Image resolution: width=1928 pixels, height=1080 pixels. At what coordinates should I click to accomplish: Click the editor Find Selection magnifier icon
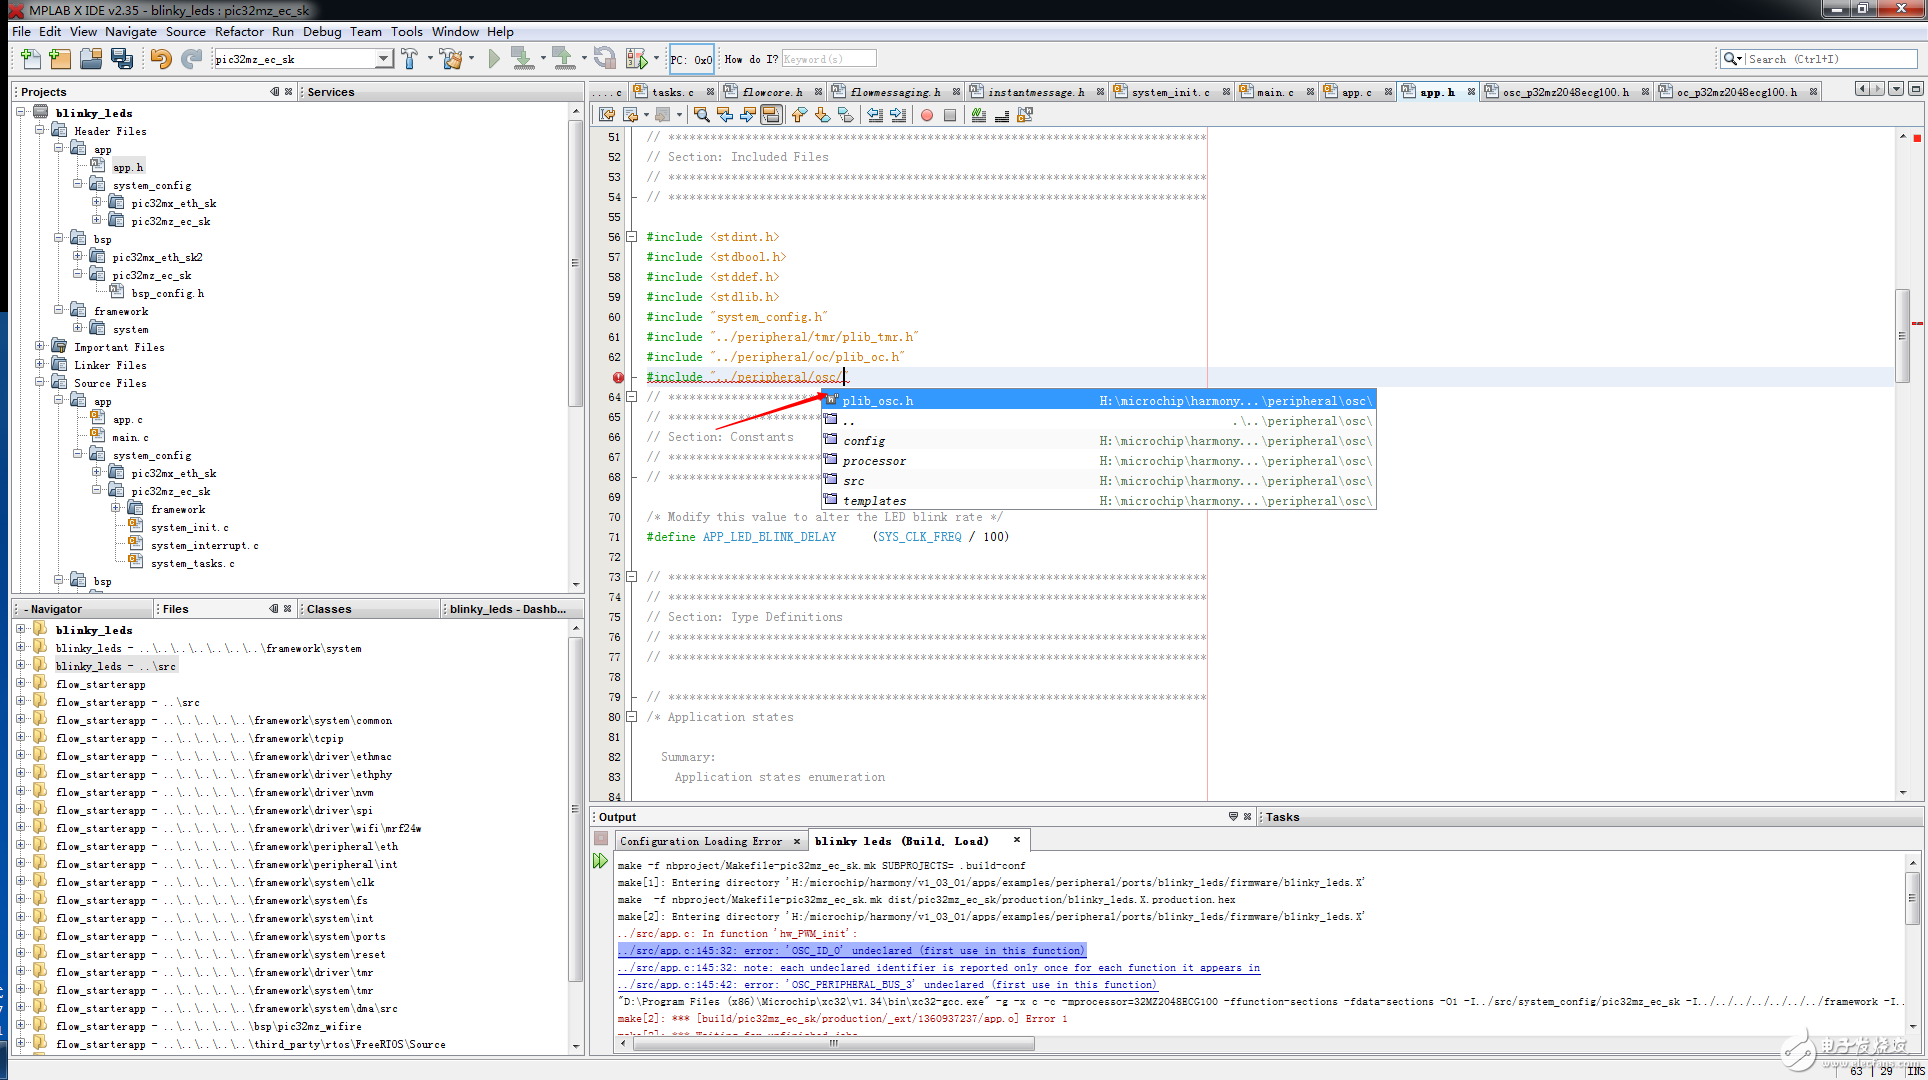coord(701,115)
